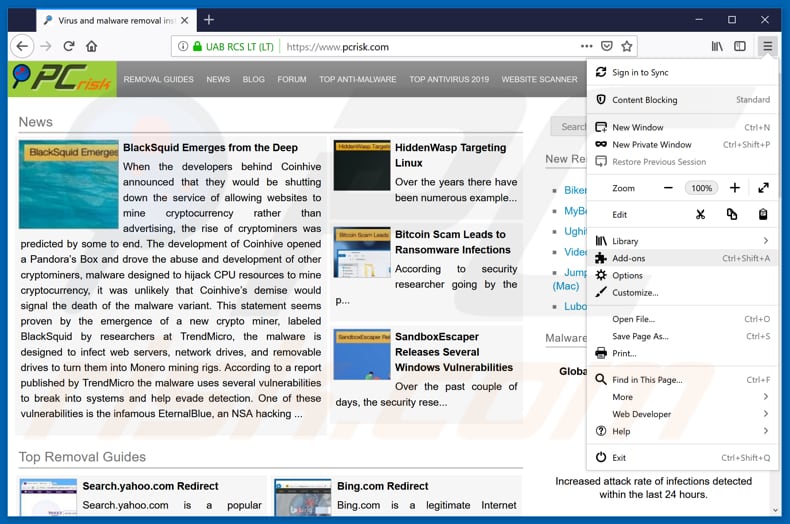This screenshot has width=790, height=524.
Task: Open the Library toolbar icon
Action: (x=717, y=47)
